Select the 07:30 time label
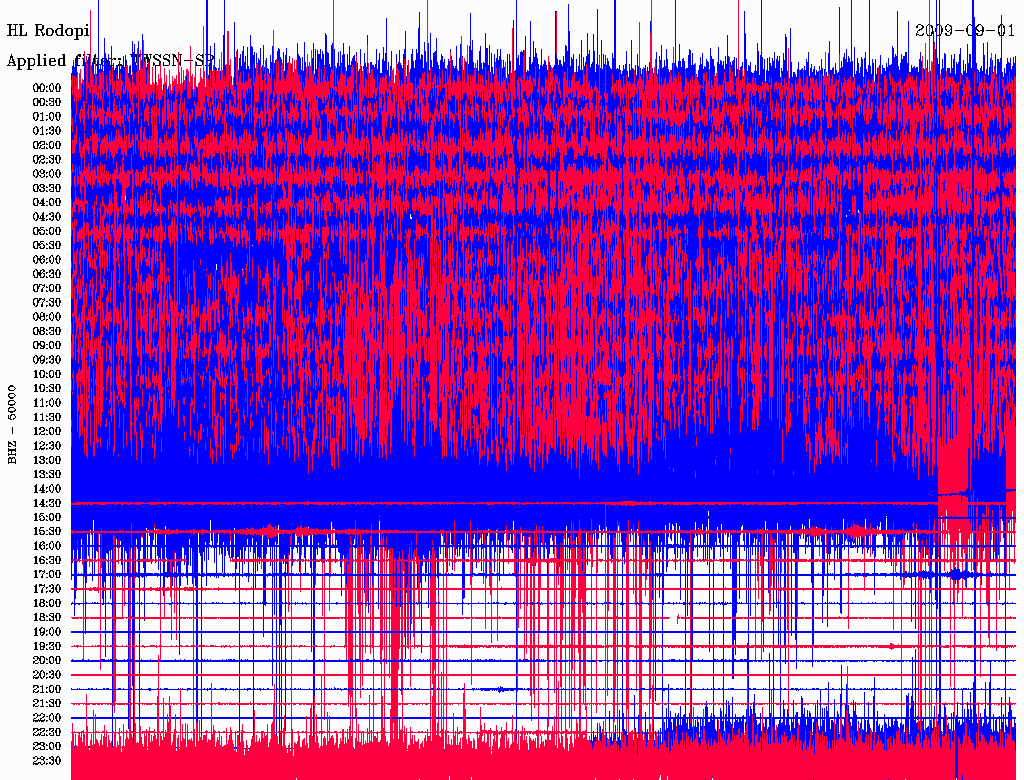Viewport: 1024px width, 780px height. pyautogui.click(x=47, y=303)
